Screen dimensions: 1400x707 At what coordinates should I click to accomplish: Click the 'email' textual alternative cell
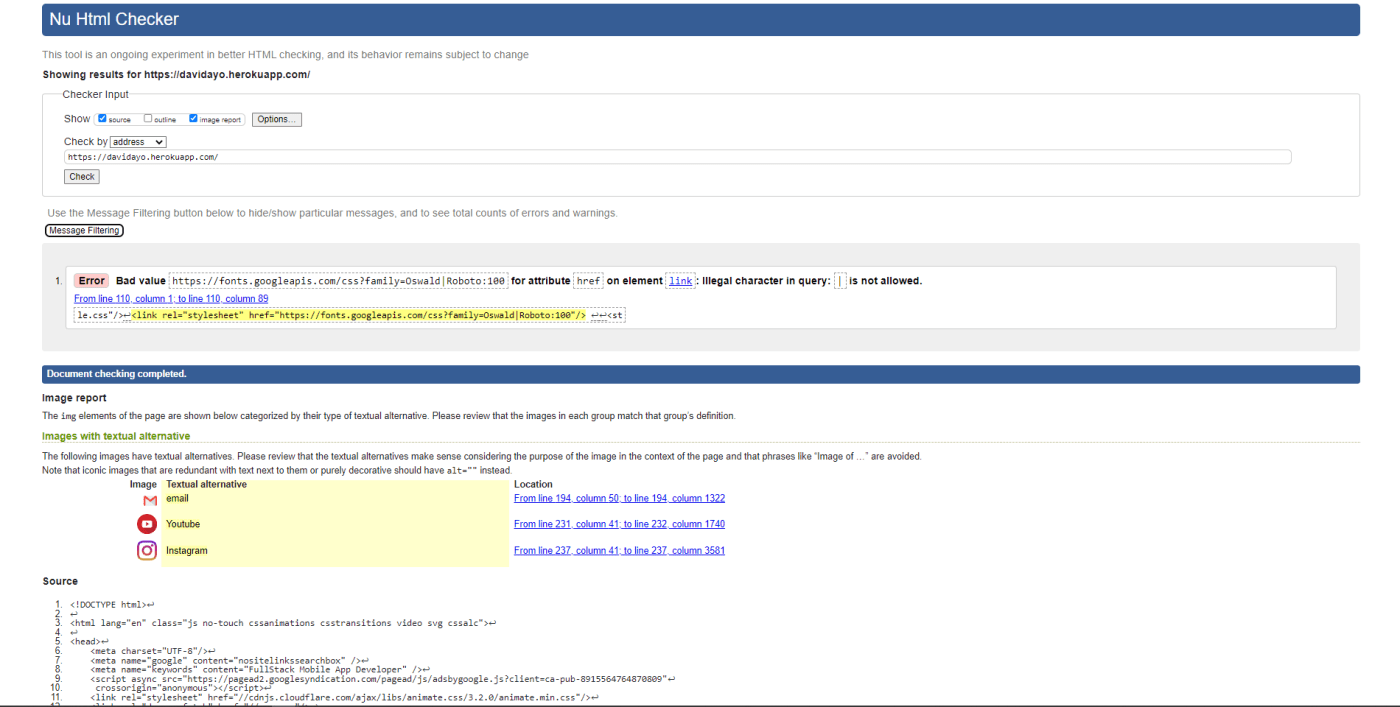tap(336, 498)
